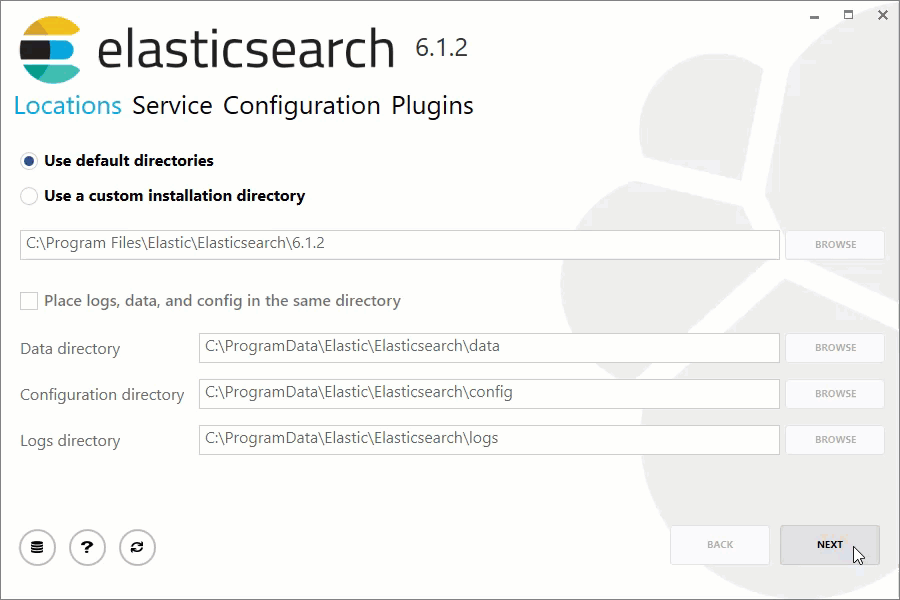Click the Data directory path field
This screenshot has height=600, width=900.
[489, 347]
